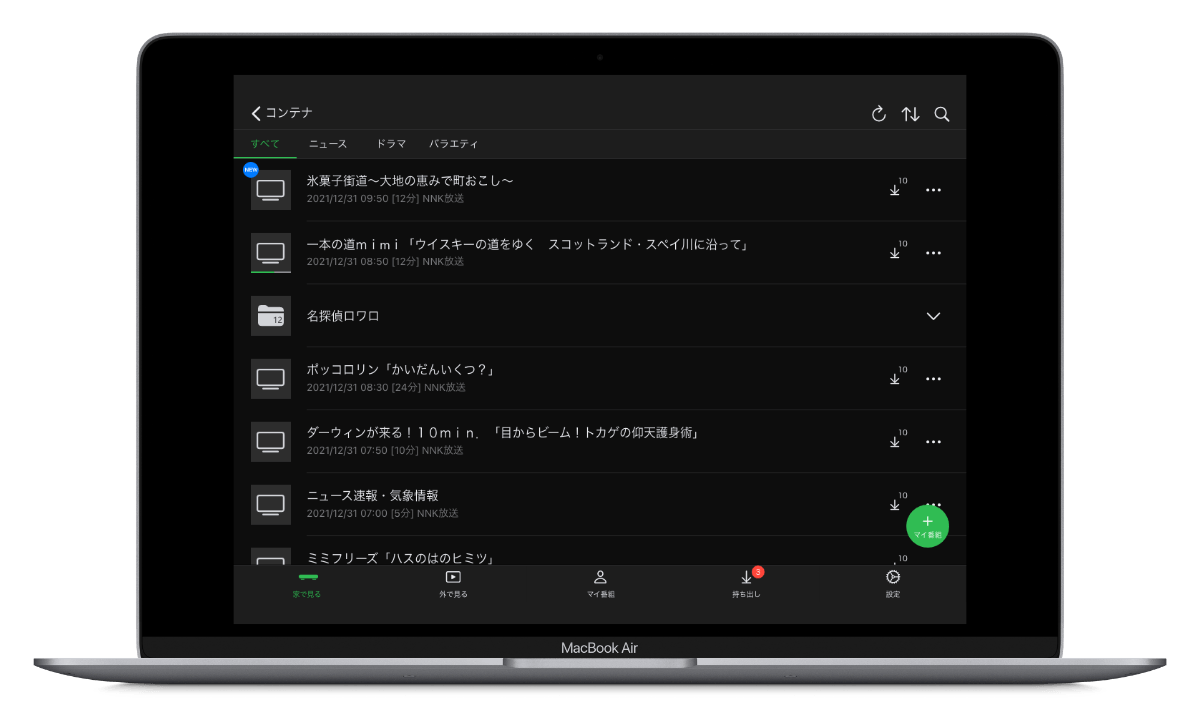Switch to the ニュース tab
Screen dimensions: 1200x717
pyautogui.click(x=328, y=144)
